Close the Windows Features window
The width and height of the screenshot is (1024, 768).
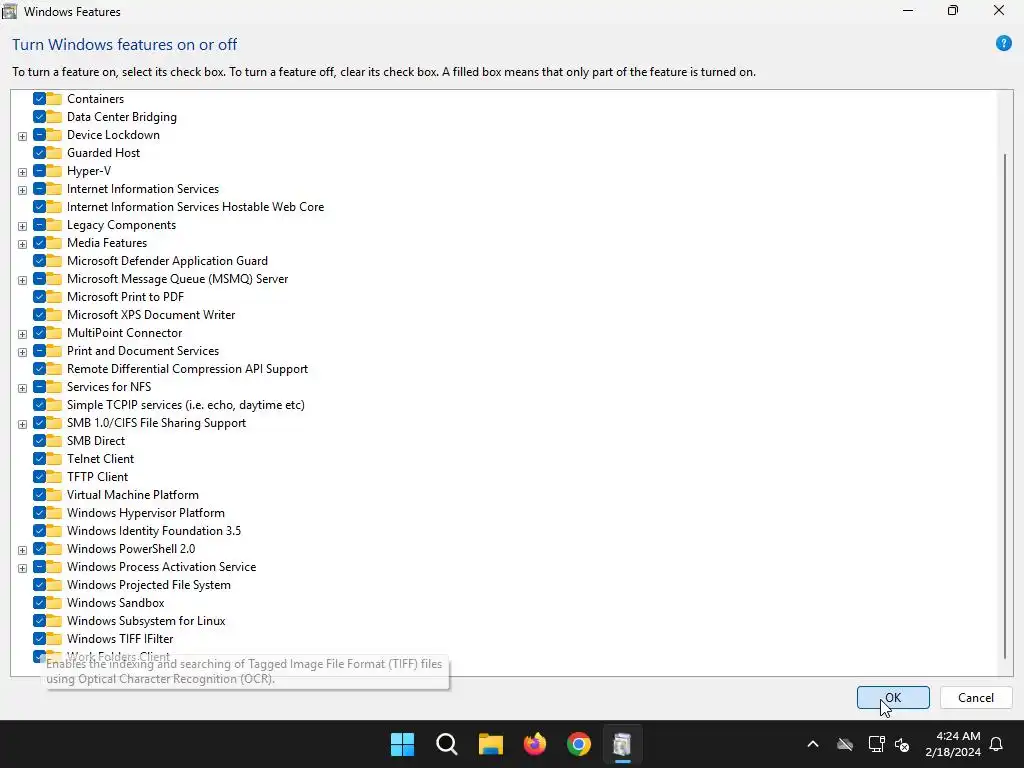pos(999,10)
